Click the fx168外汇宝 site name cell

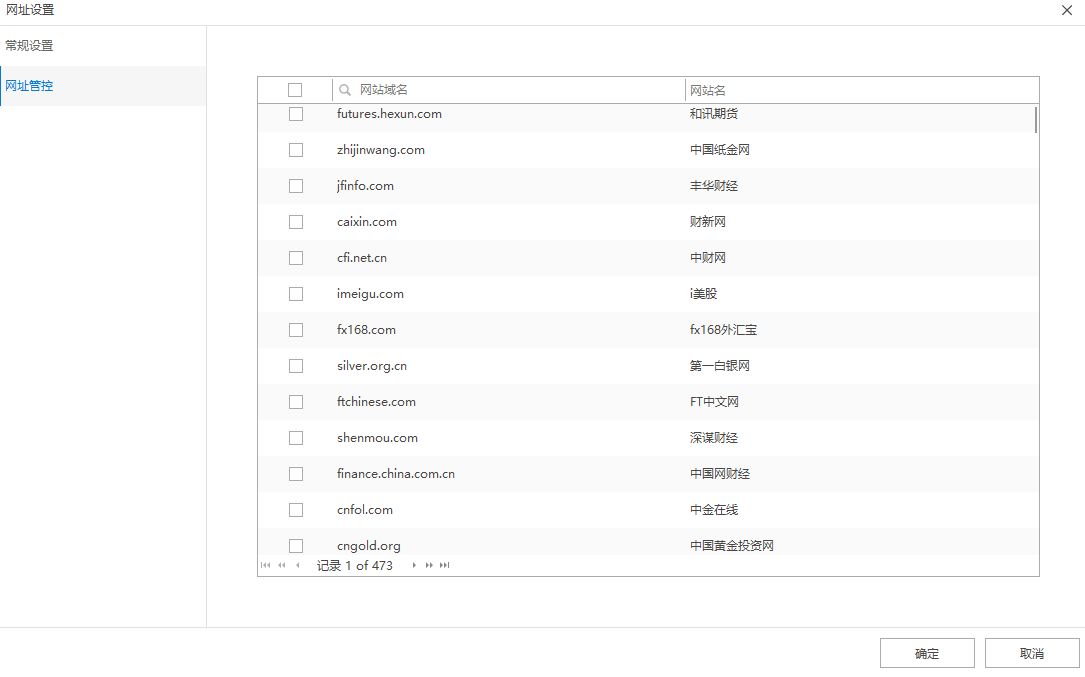(x=723, y=330)
